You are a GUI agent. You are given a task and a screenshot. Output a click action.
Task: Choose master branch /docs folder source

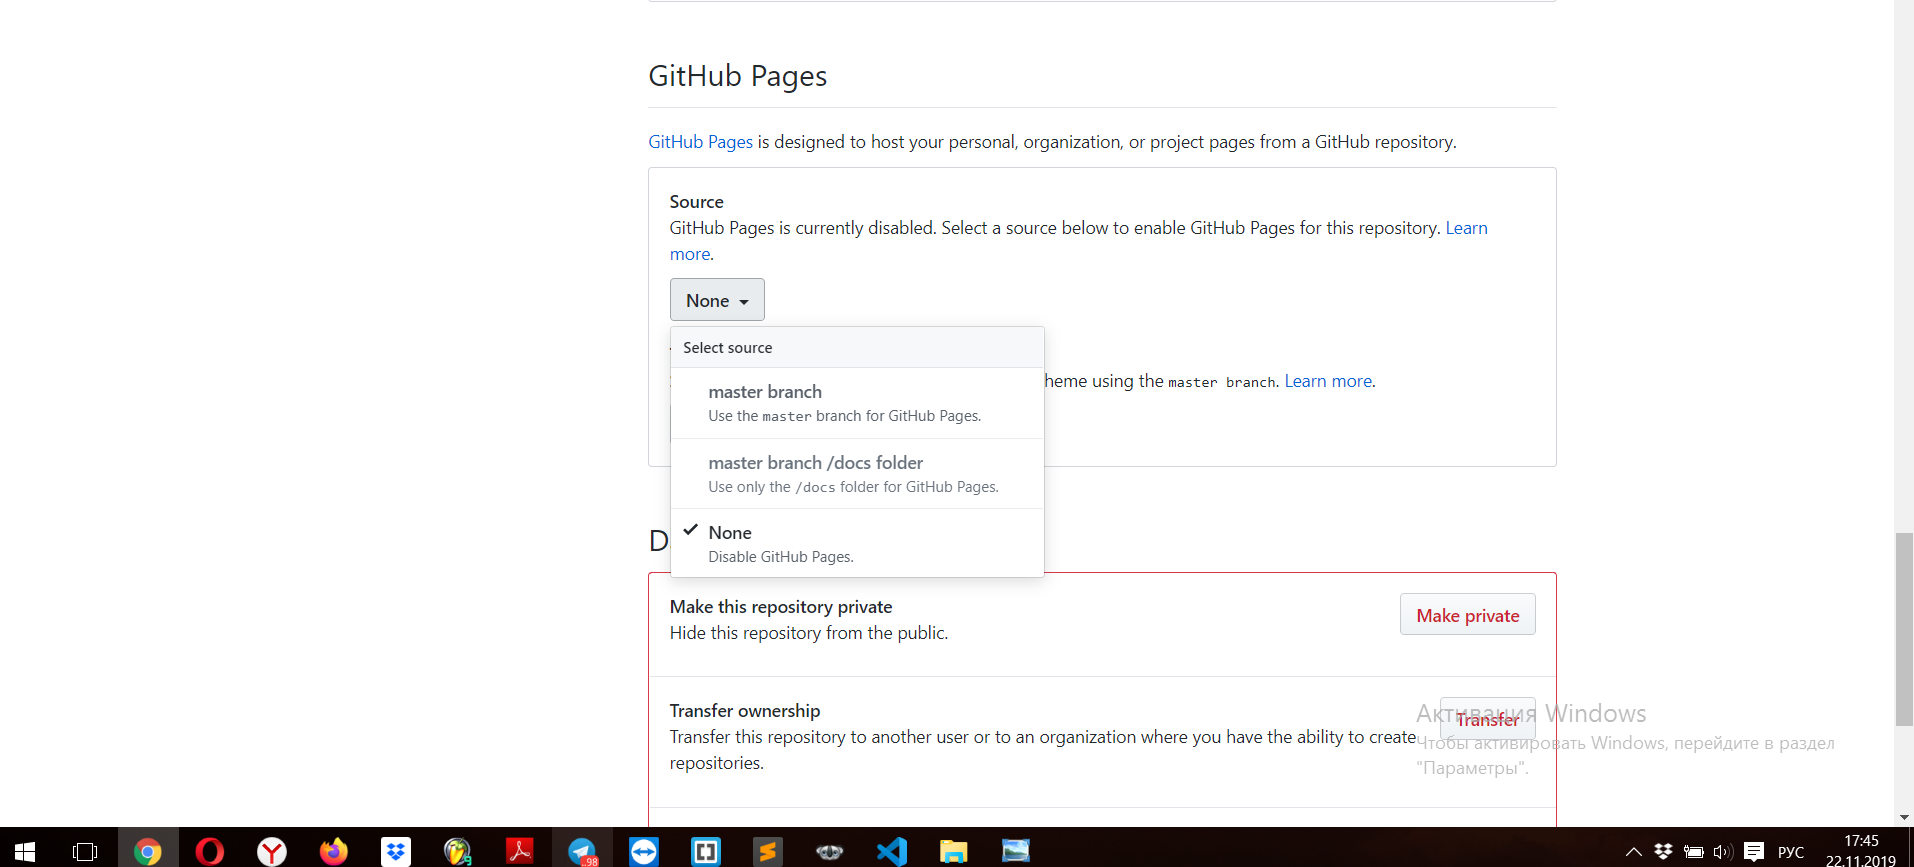tap(857, 474)
